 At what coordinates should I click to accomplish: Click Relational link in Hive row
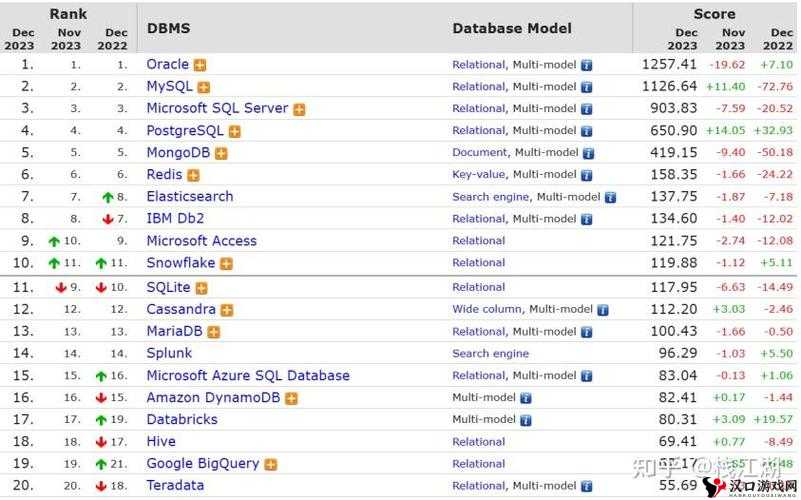point(479,442)
